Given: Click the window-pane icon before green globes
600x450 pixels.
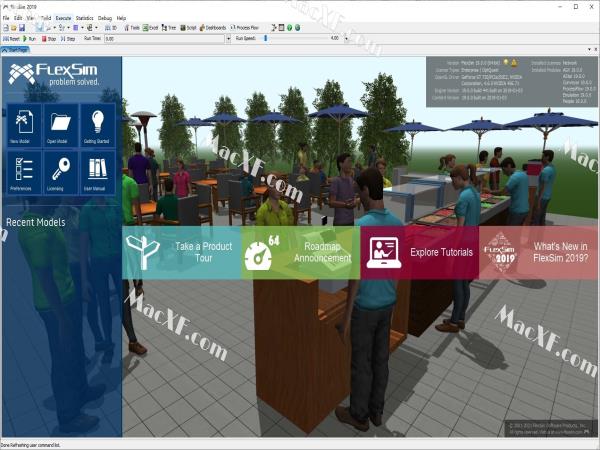Looking at the screenshot, I should [282, 28].
